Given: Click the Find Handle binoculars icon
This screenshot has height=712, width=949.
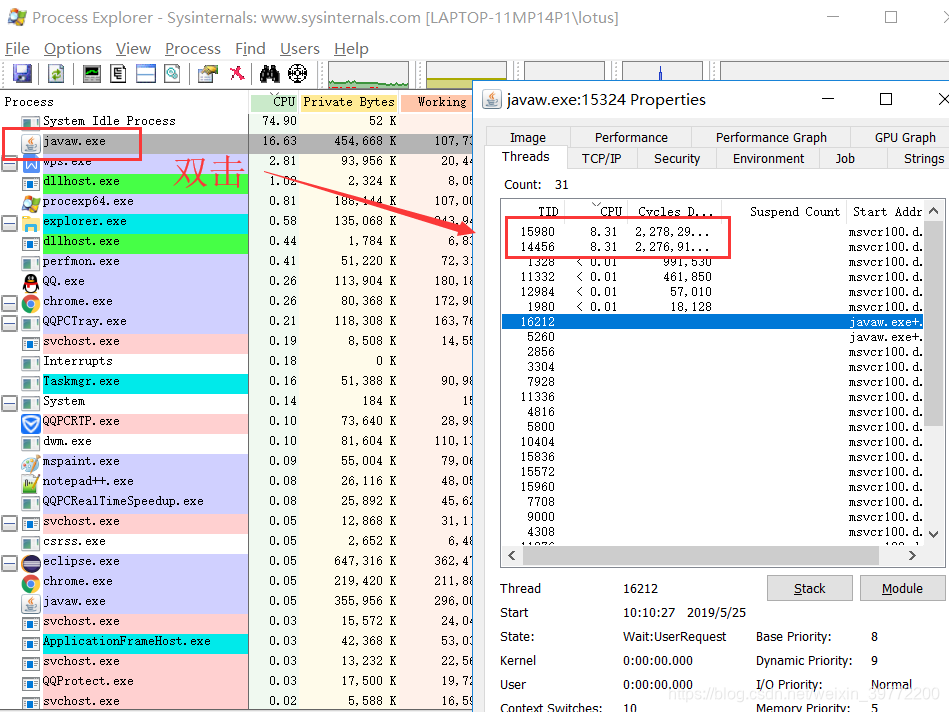Looking at the screenshot, I should click(x=269, y=74).
